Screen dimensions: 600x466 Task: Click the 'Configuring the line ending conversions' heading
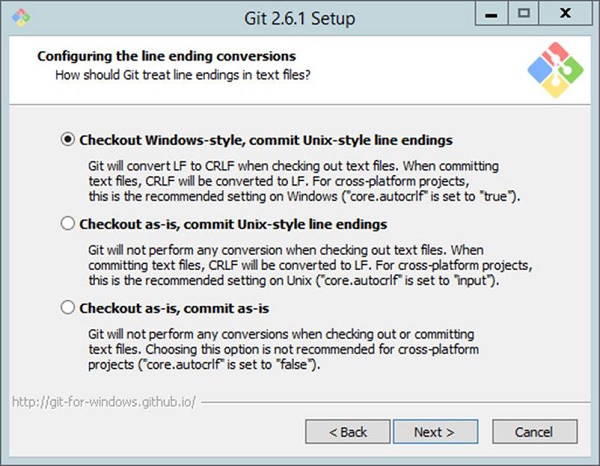(166, 56)
